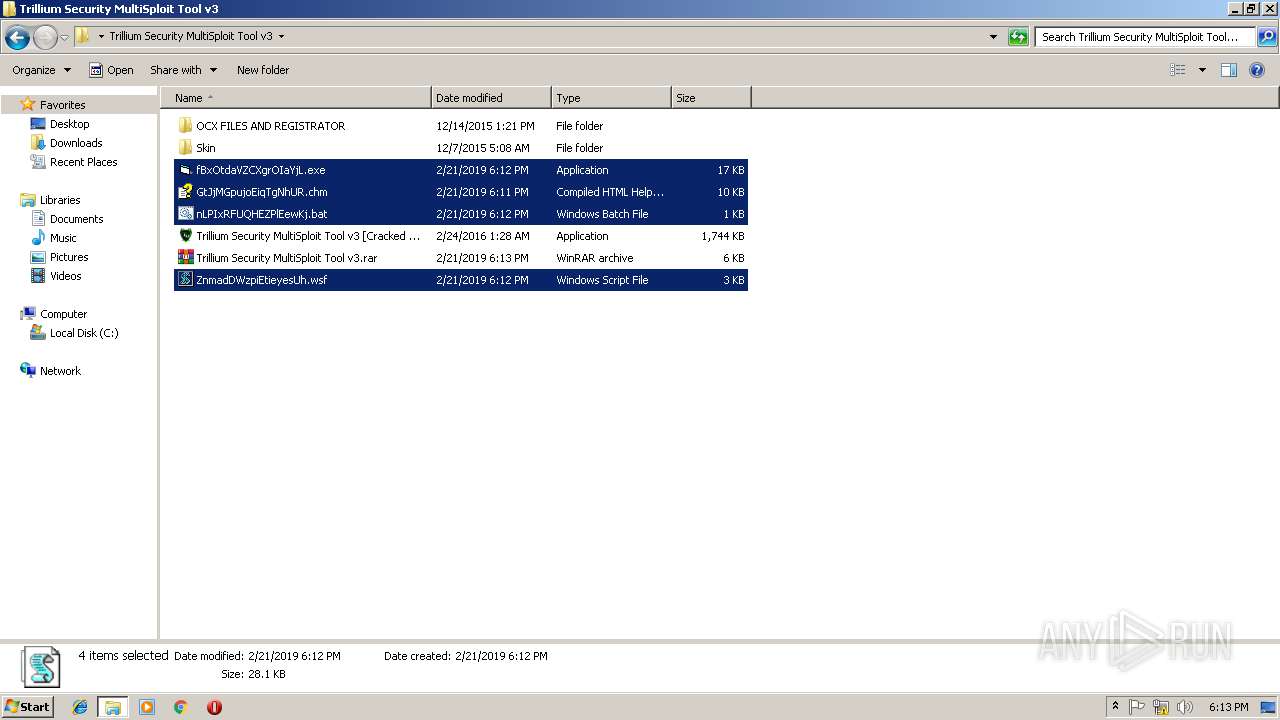This screenshot has height=720, width=1280.
Task: Click the 6:13 PM clock
Action: (x=1228, y=707)
